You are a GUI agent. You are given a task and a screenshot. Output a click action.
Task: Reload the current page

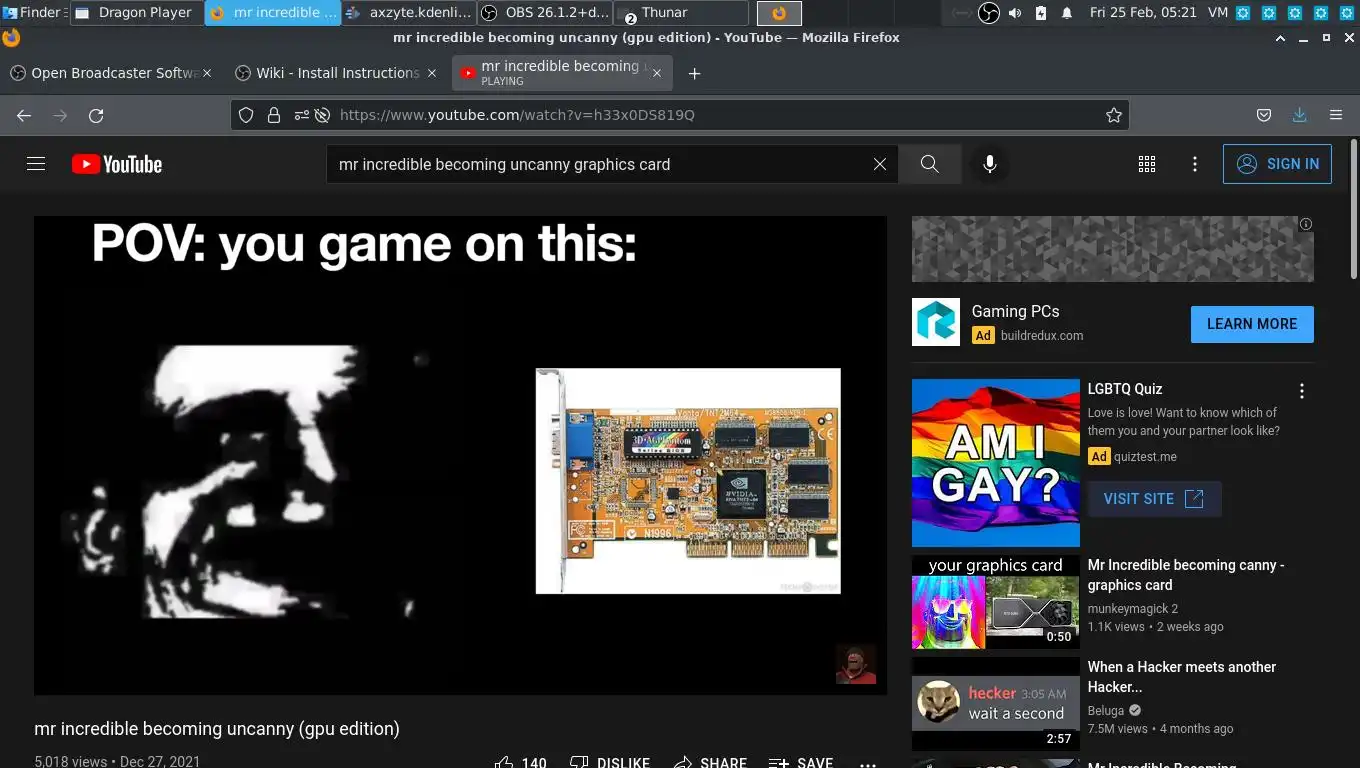[96, 115]
